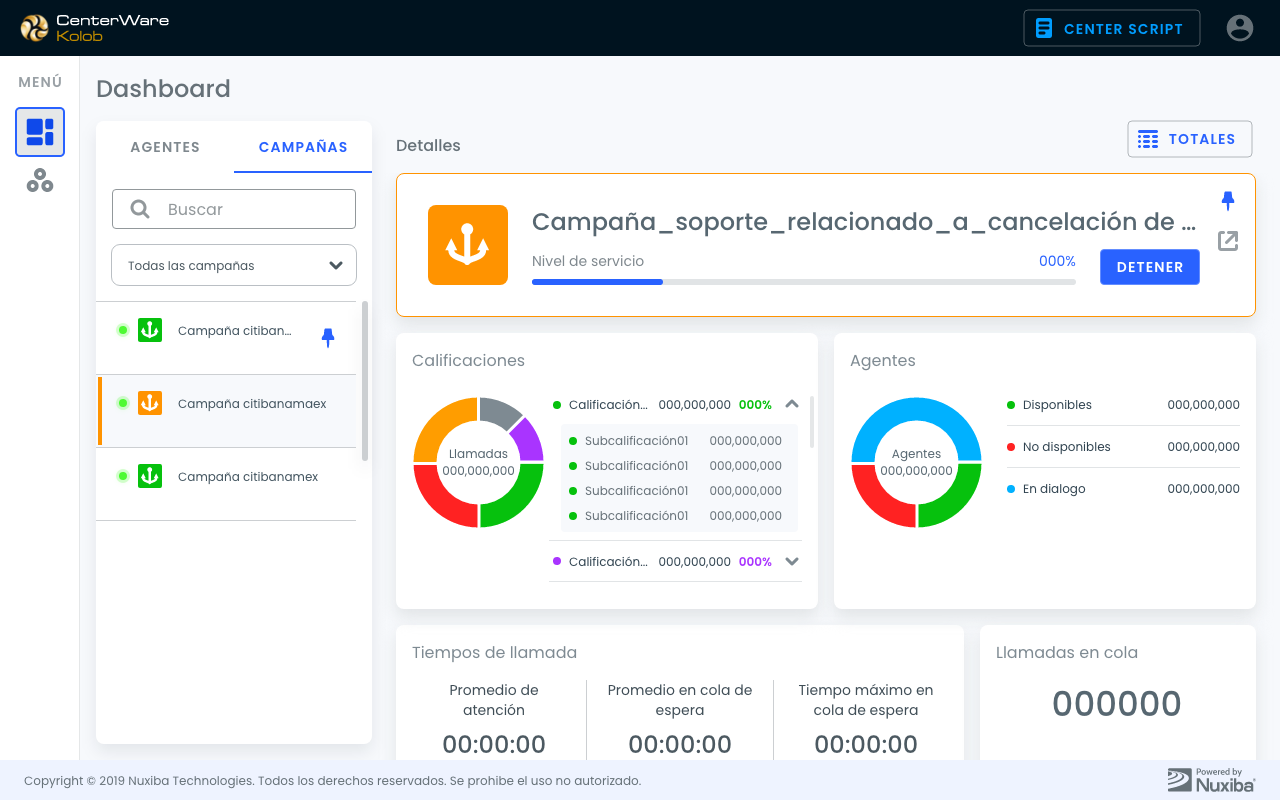Click the Promedio en cola de espera label
Screen dimensions: 1280x800
(x=680, y=700)
